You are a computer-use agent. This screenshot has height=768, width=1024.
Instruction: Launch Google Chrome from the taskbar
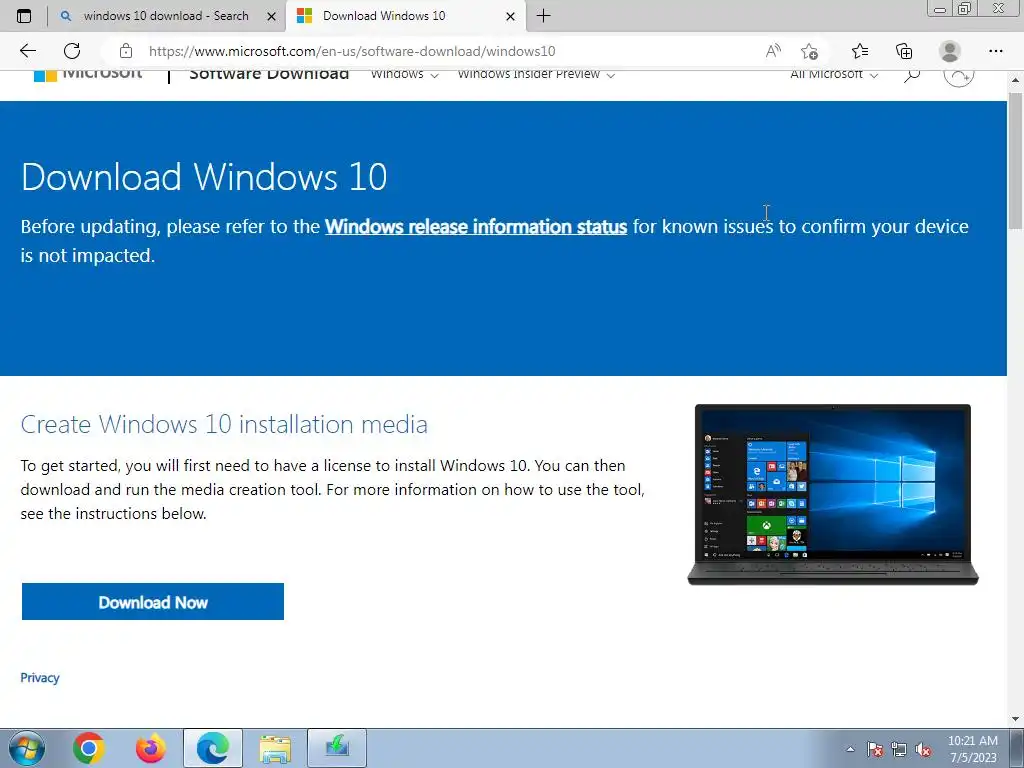click(x=89, y=748)
